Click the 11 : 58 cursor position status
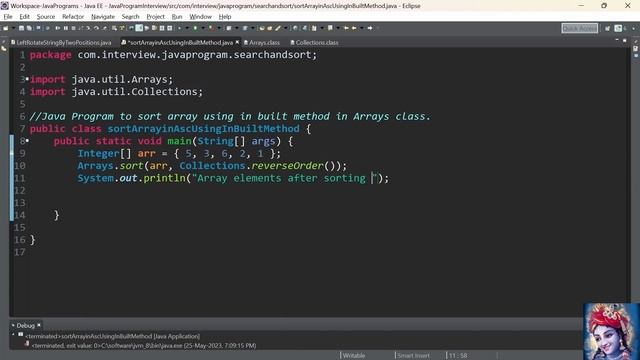The width and height of the screenshot is (640, 360). pos(458,356)
